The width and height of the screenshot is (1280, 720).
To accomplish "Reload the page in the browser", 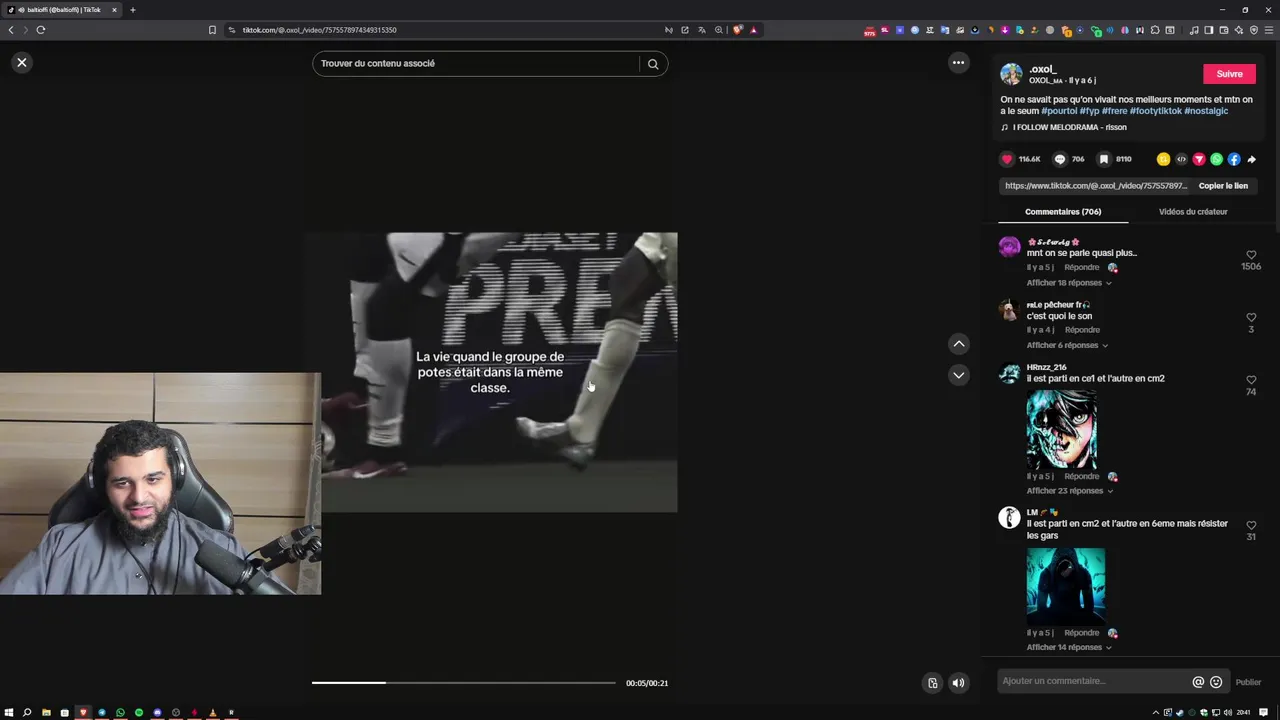I will [41, 30].
